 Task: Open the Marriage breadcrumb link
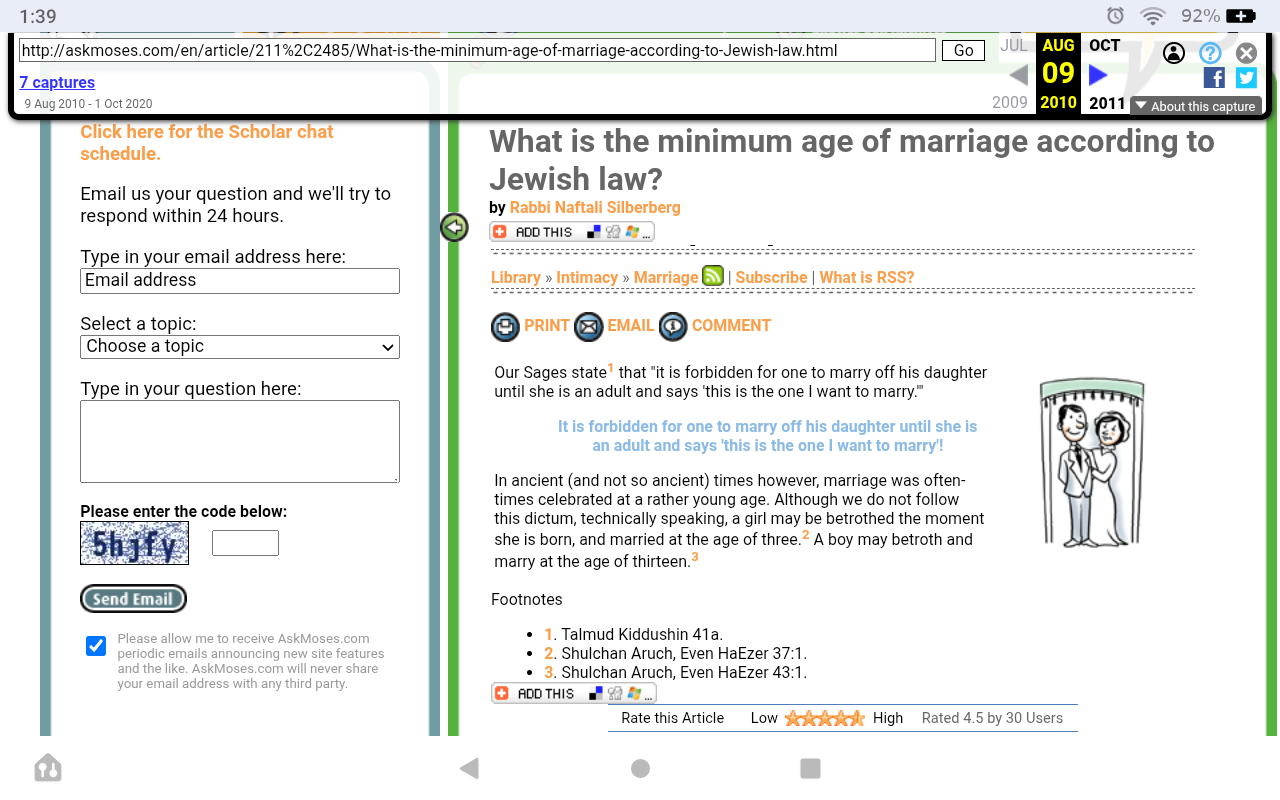666,278
